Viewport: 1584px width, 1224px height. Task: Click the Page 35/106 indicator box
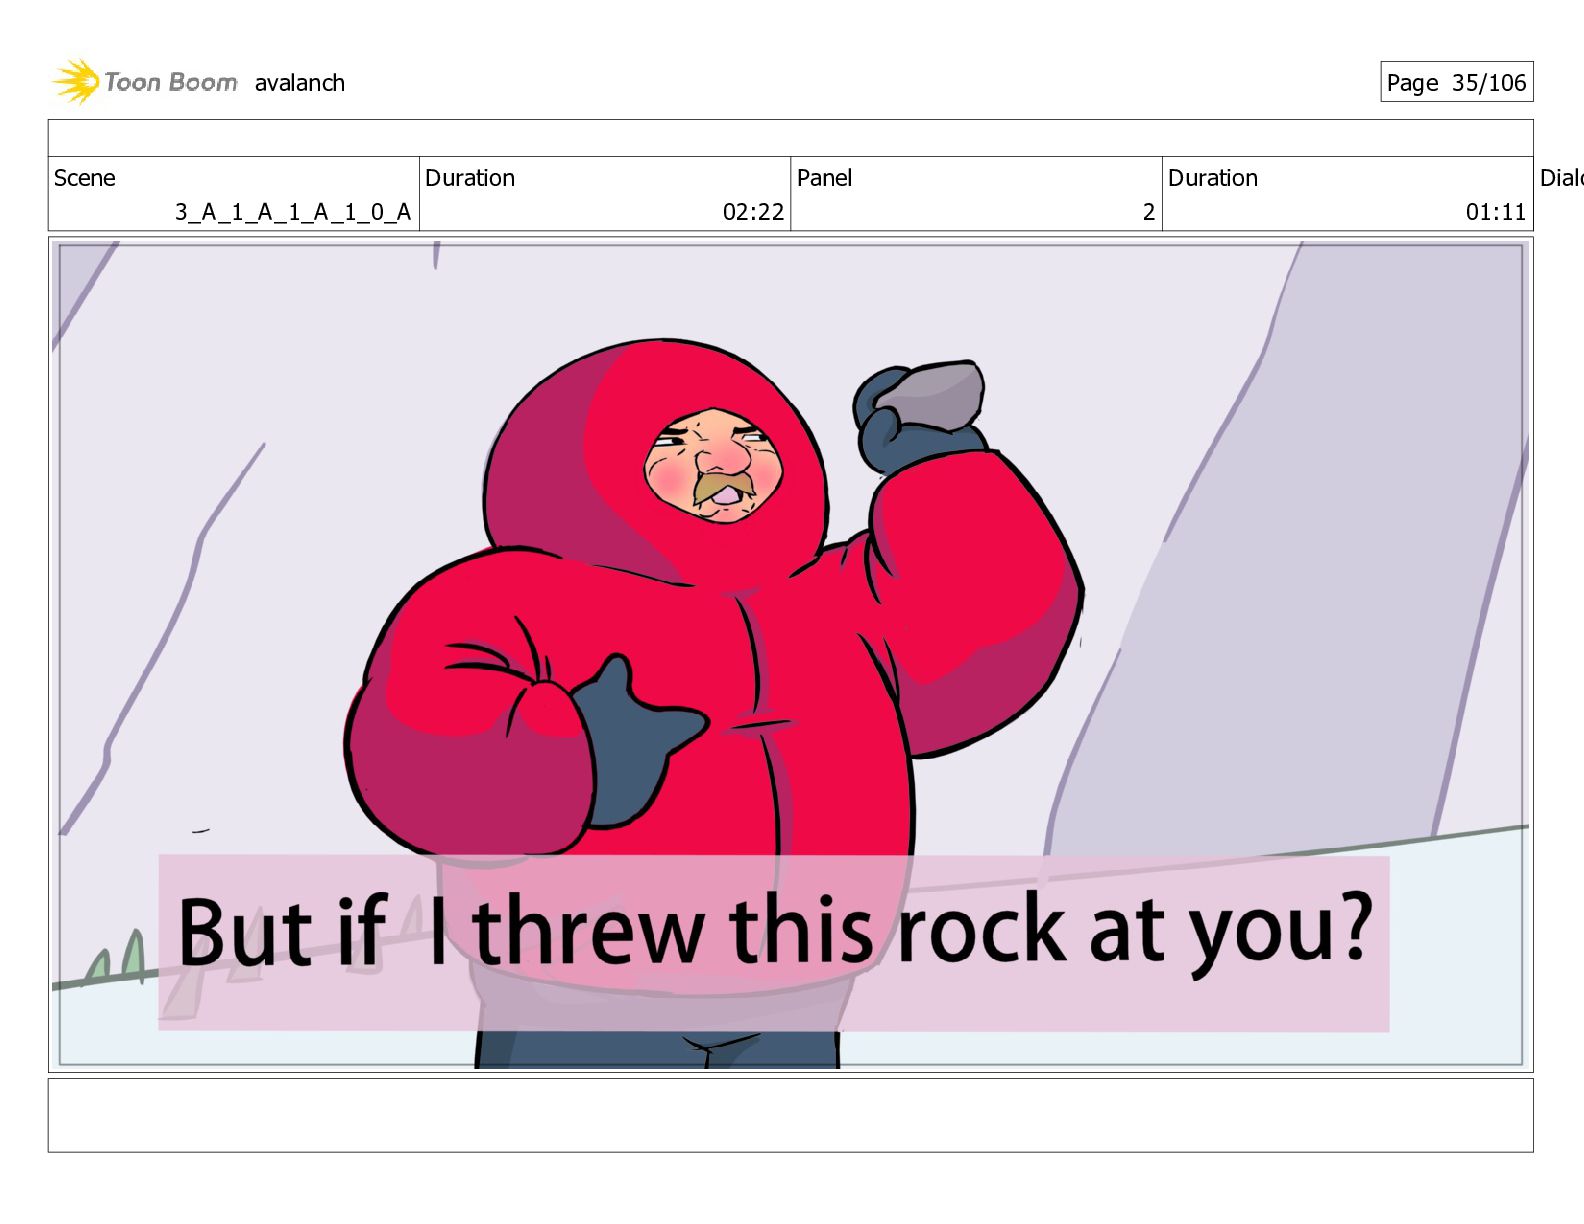click(x=1456, y=82)
